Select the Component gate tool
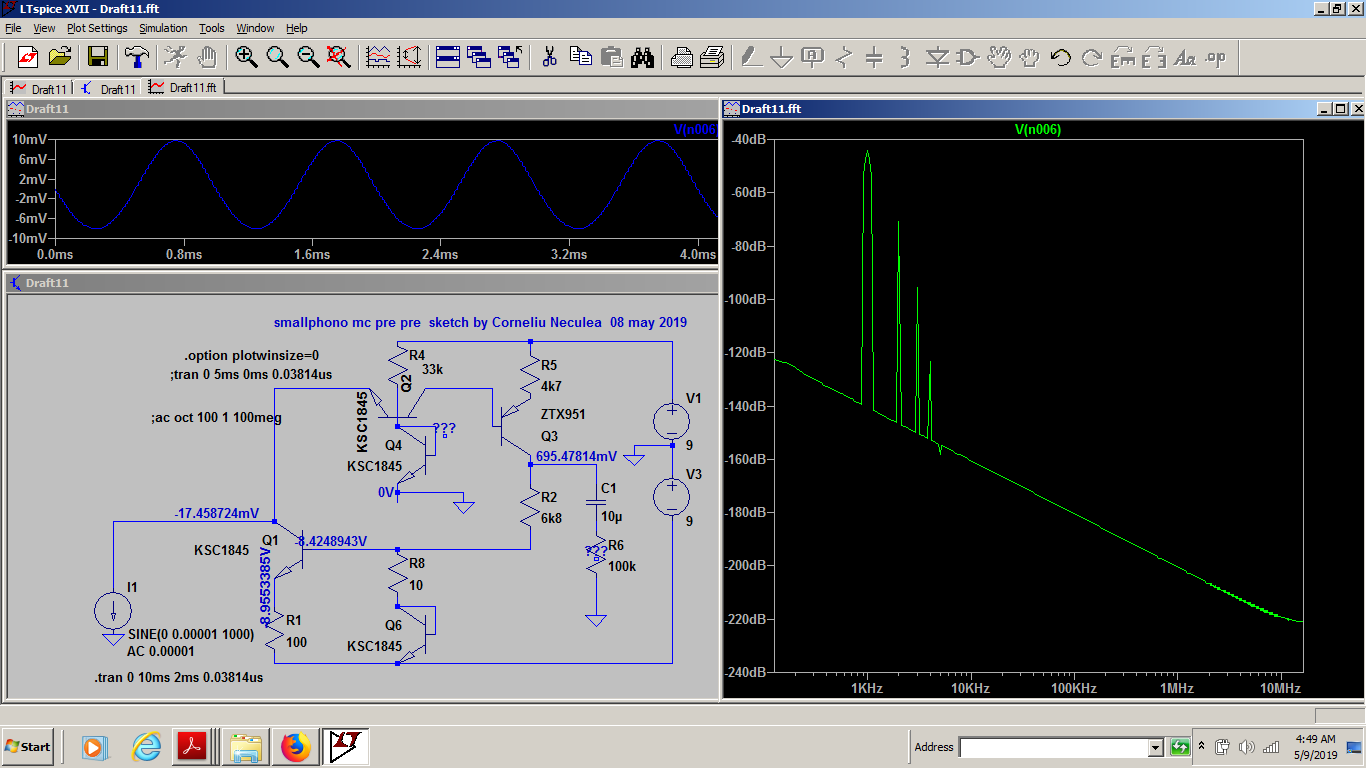The image size is (1366, 768). click(967, 56)
